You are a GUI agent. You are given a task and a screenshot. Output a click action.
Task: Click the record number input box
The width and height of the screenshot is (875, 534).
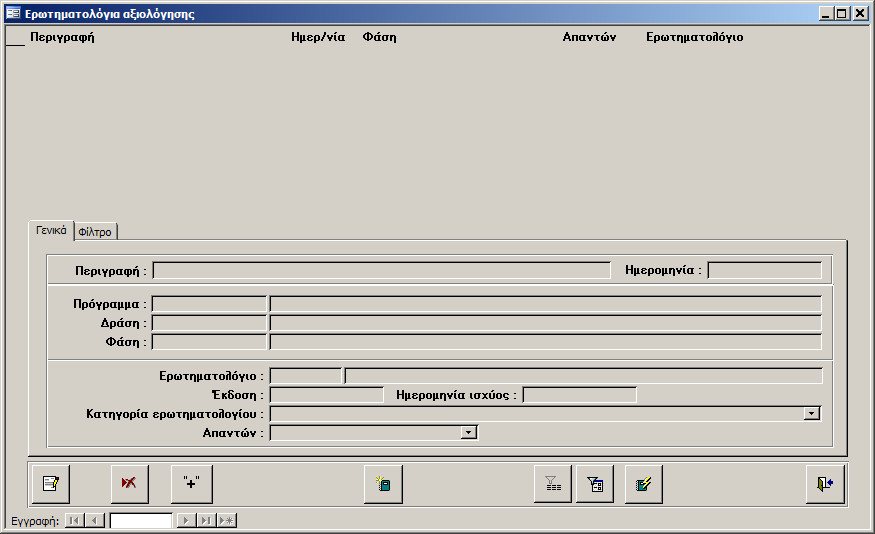(x=141, y=521)
